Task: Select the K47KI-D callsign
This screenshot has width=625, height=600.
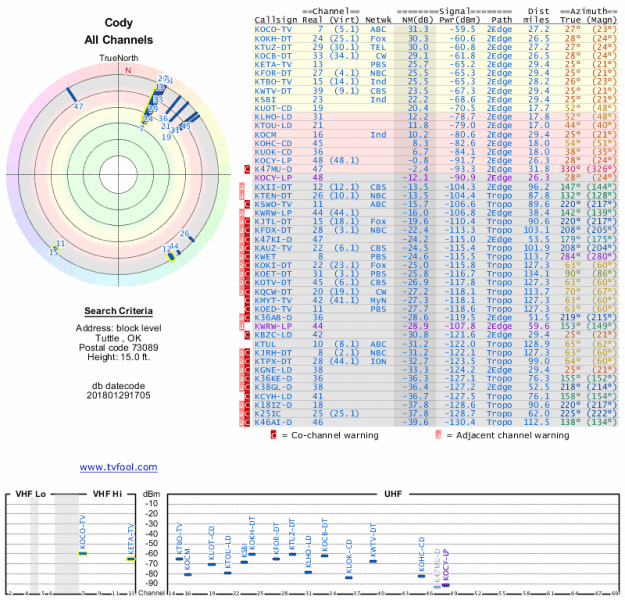Action: pyautogui.click(x=273, y=239)
